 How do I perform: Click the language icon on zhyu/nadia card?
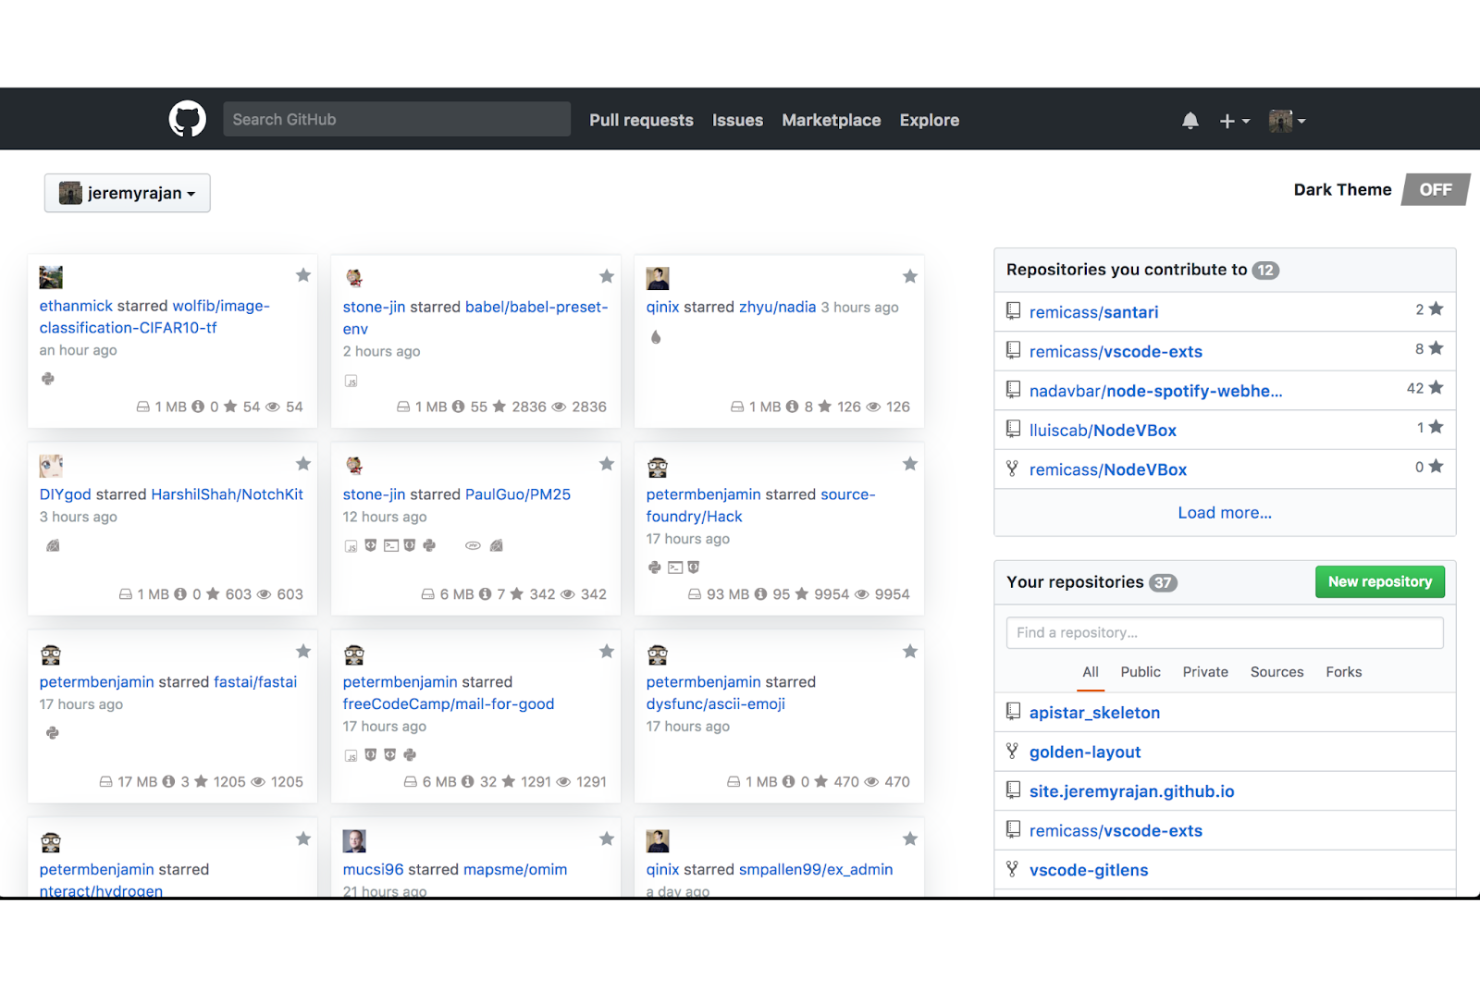coord(656,337)
